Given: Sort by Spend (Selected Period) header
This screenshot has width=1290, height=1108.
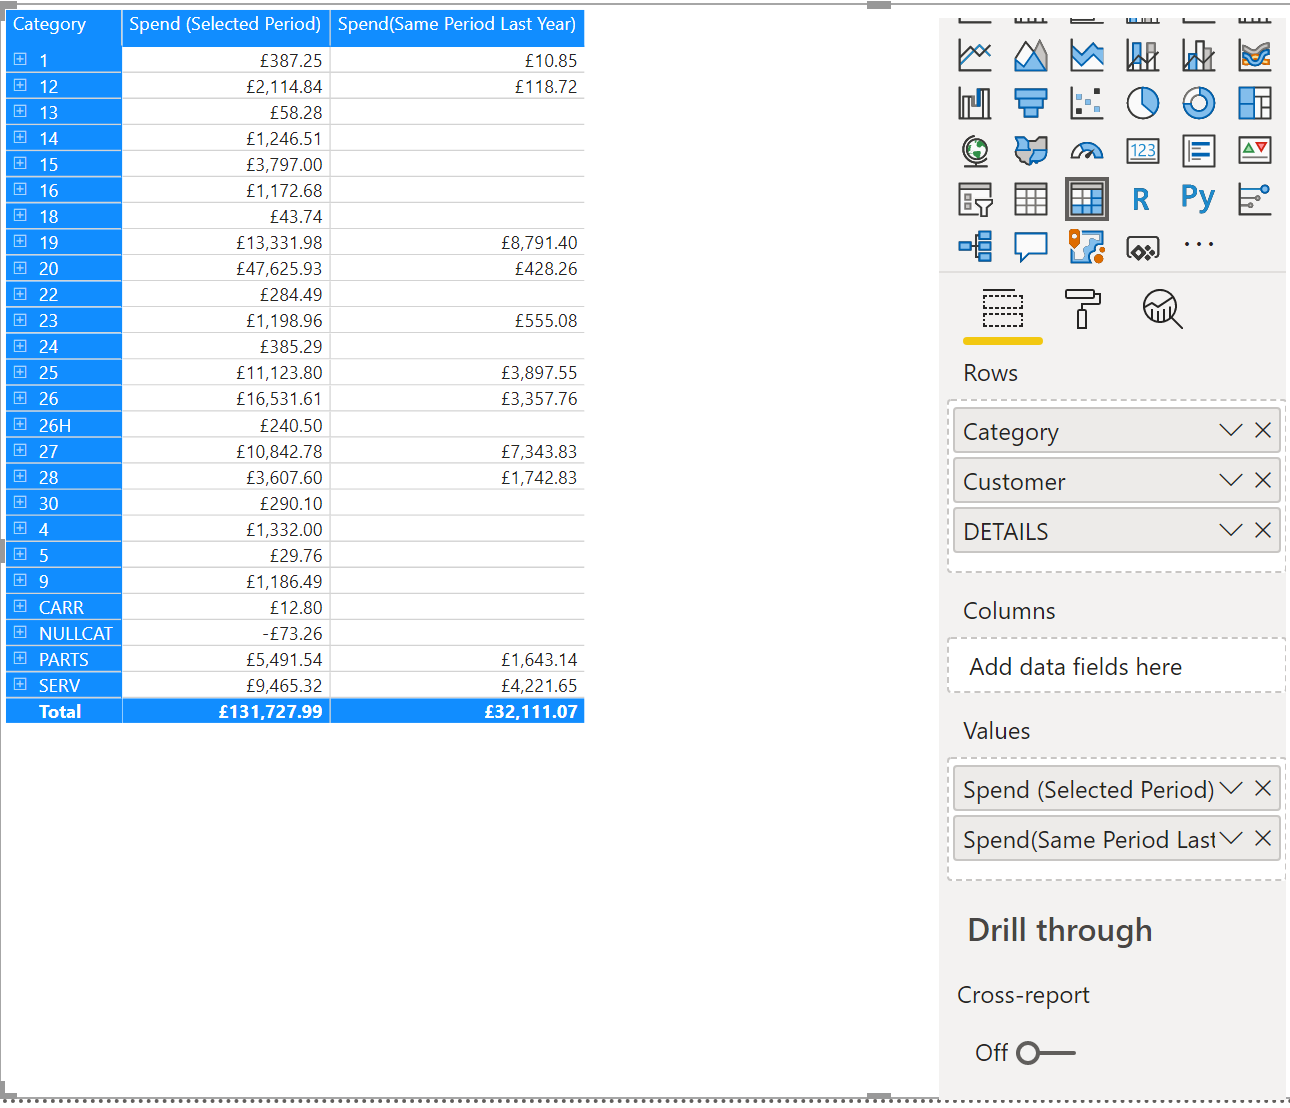Looking at the screenshot, I should [x=226, y=27].
